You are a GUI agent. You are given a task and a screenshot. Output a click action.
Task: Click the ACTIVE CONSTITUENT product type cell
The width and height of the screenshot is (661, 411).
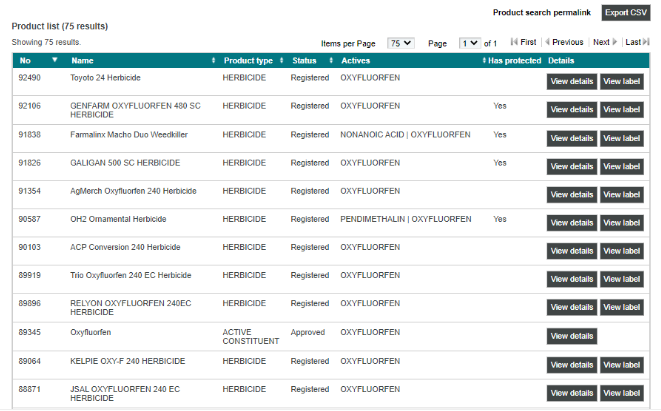251,336
